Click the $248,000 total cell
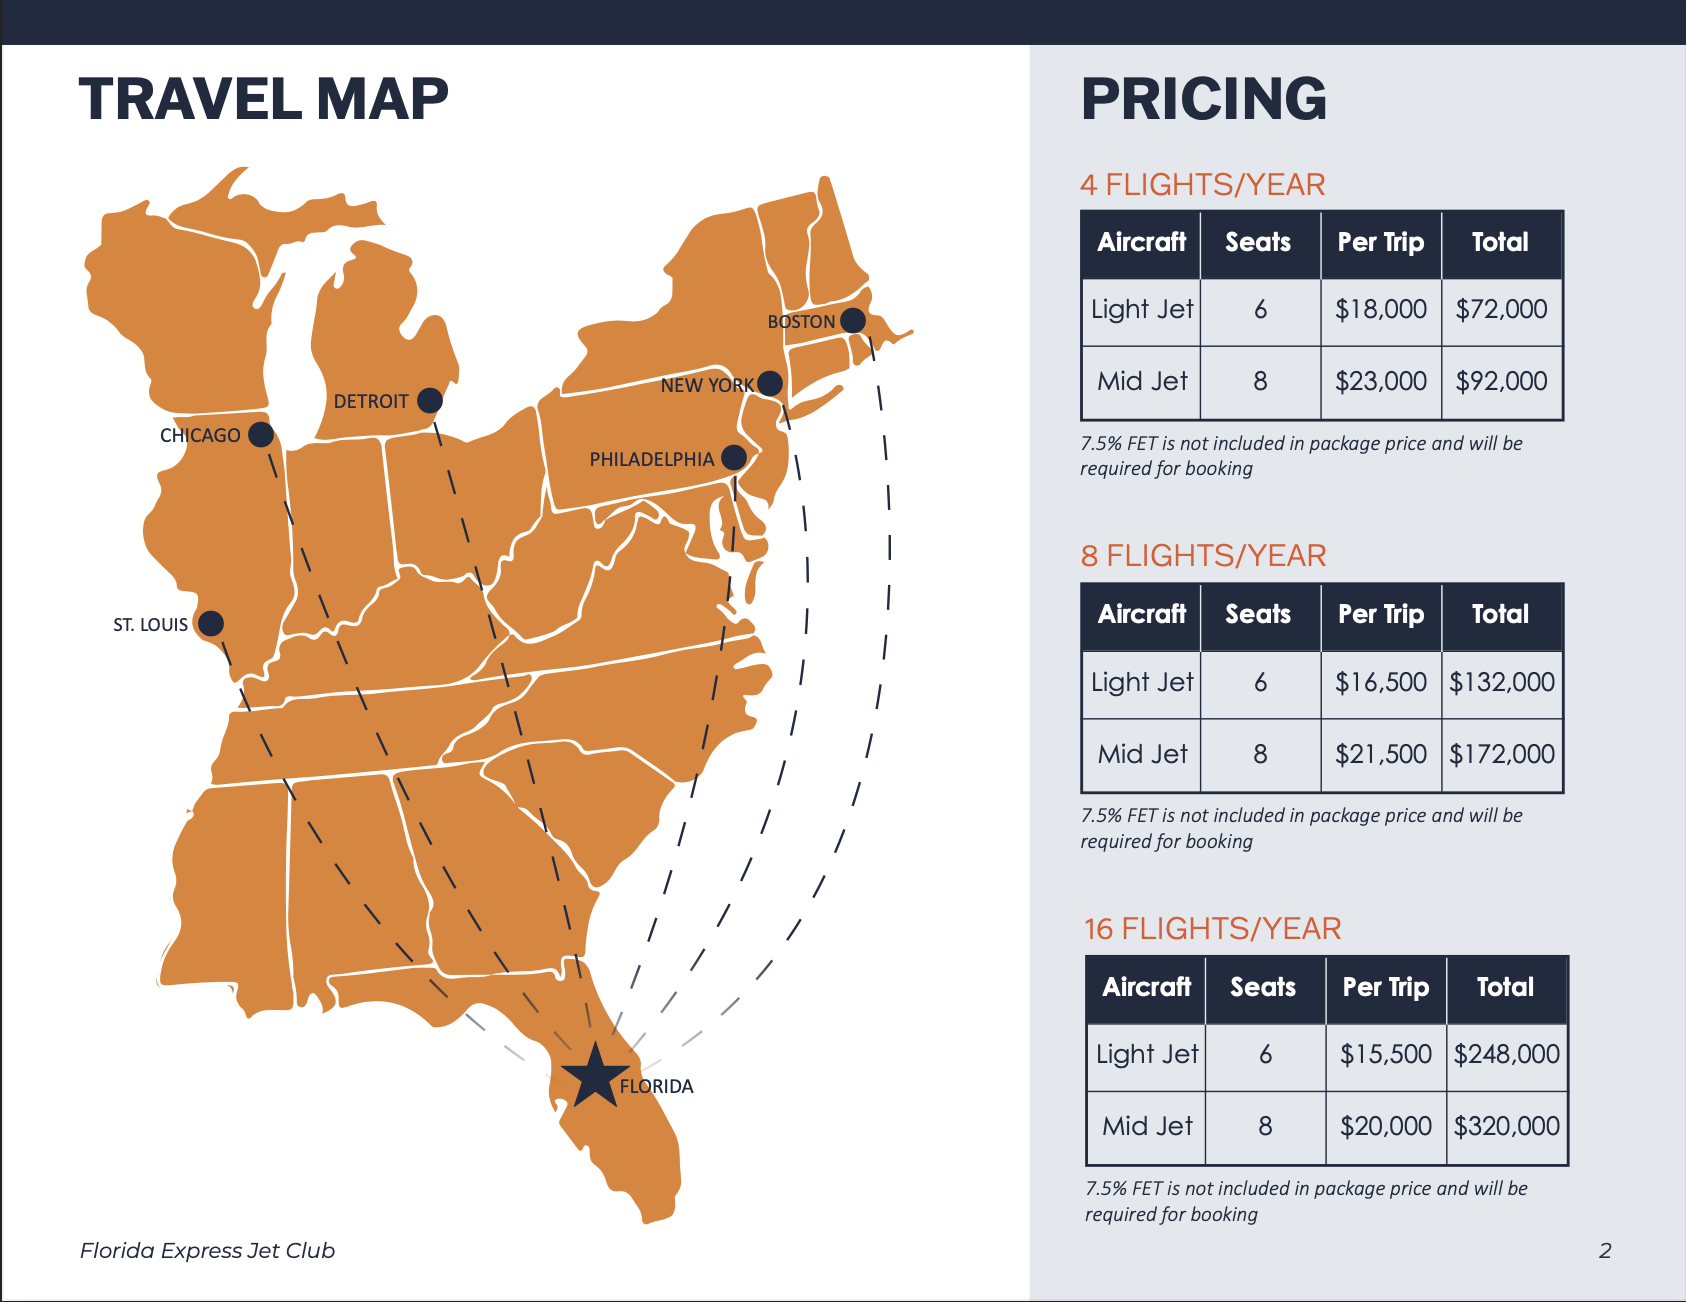The image size is (1686, 1302). pyautogui.click(x=1506, y=1055)
